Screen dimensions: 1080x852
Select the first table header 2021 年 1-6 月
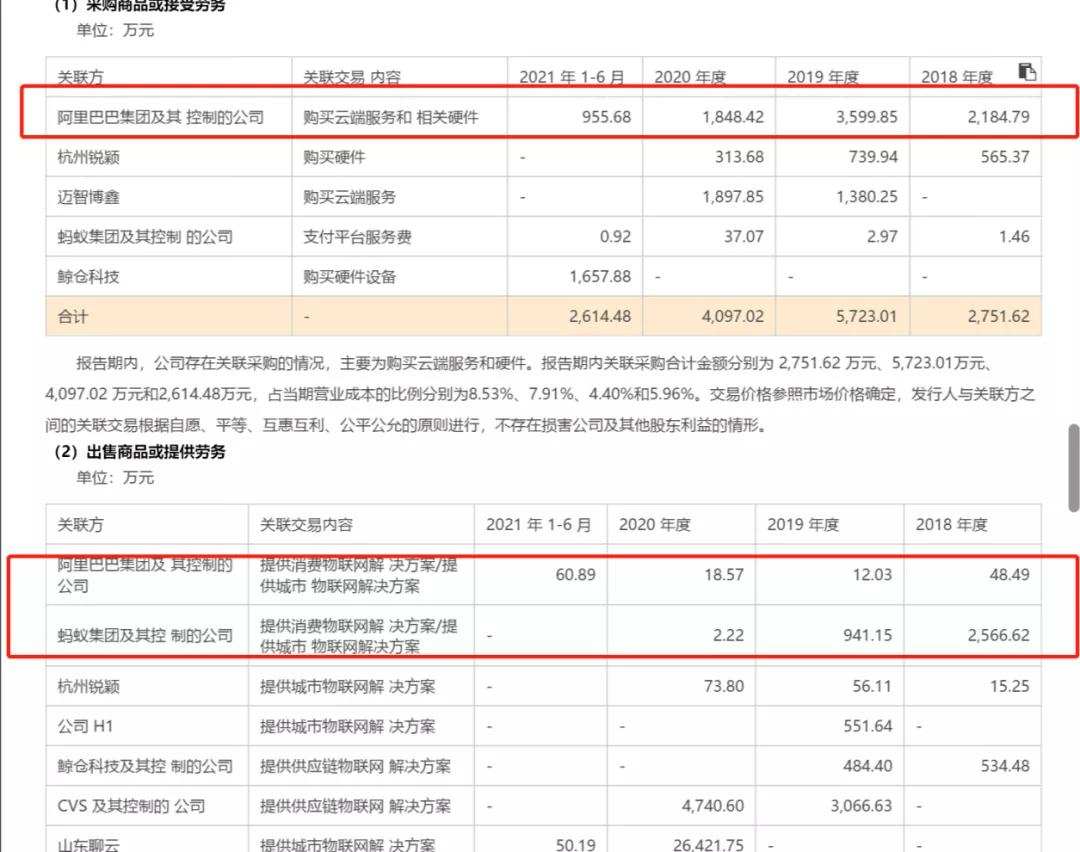pos(572,77)
